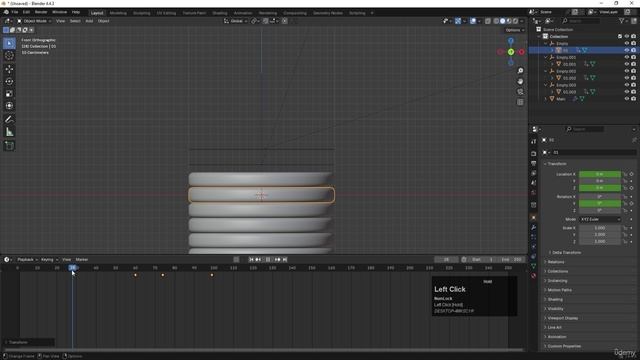The height and width of the screenshot is (360, 640).
Task: Click the pan view hand icon
Action: (520, 81)
